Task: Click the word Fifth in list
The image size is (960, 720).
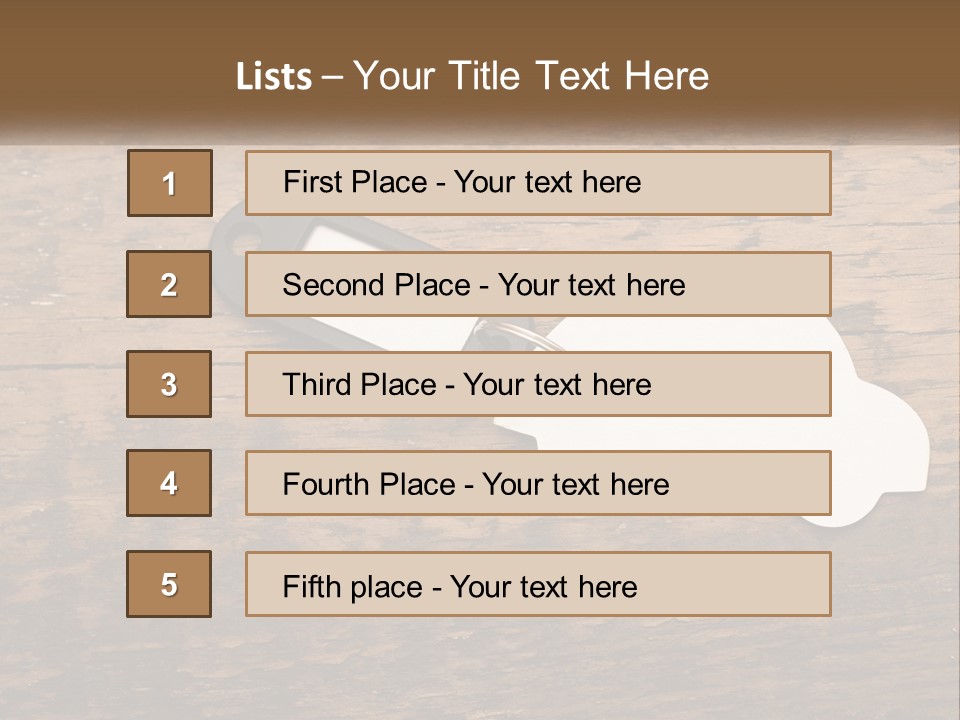Action: pyautogui.click(x=312, y=586)
